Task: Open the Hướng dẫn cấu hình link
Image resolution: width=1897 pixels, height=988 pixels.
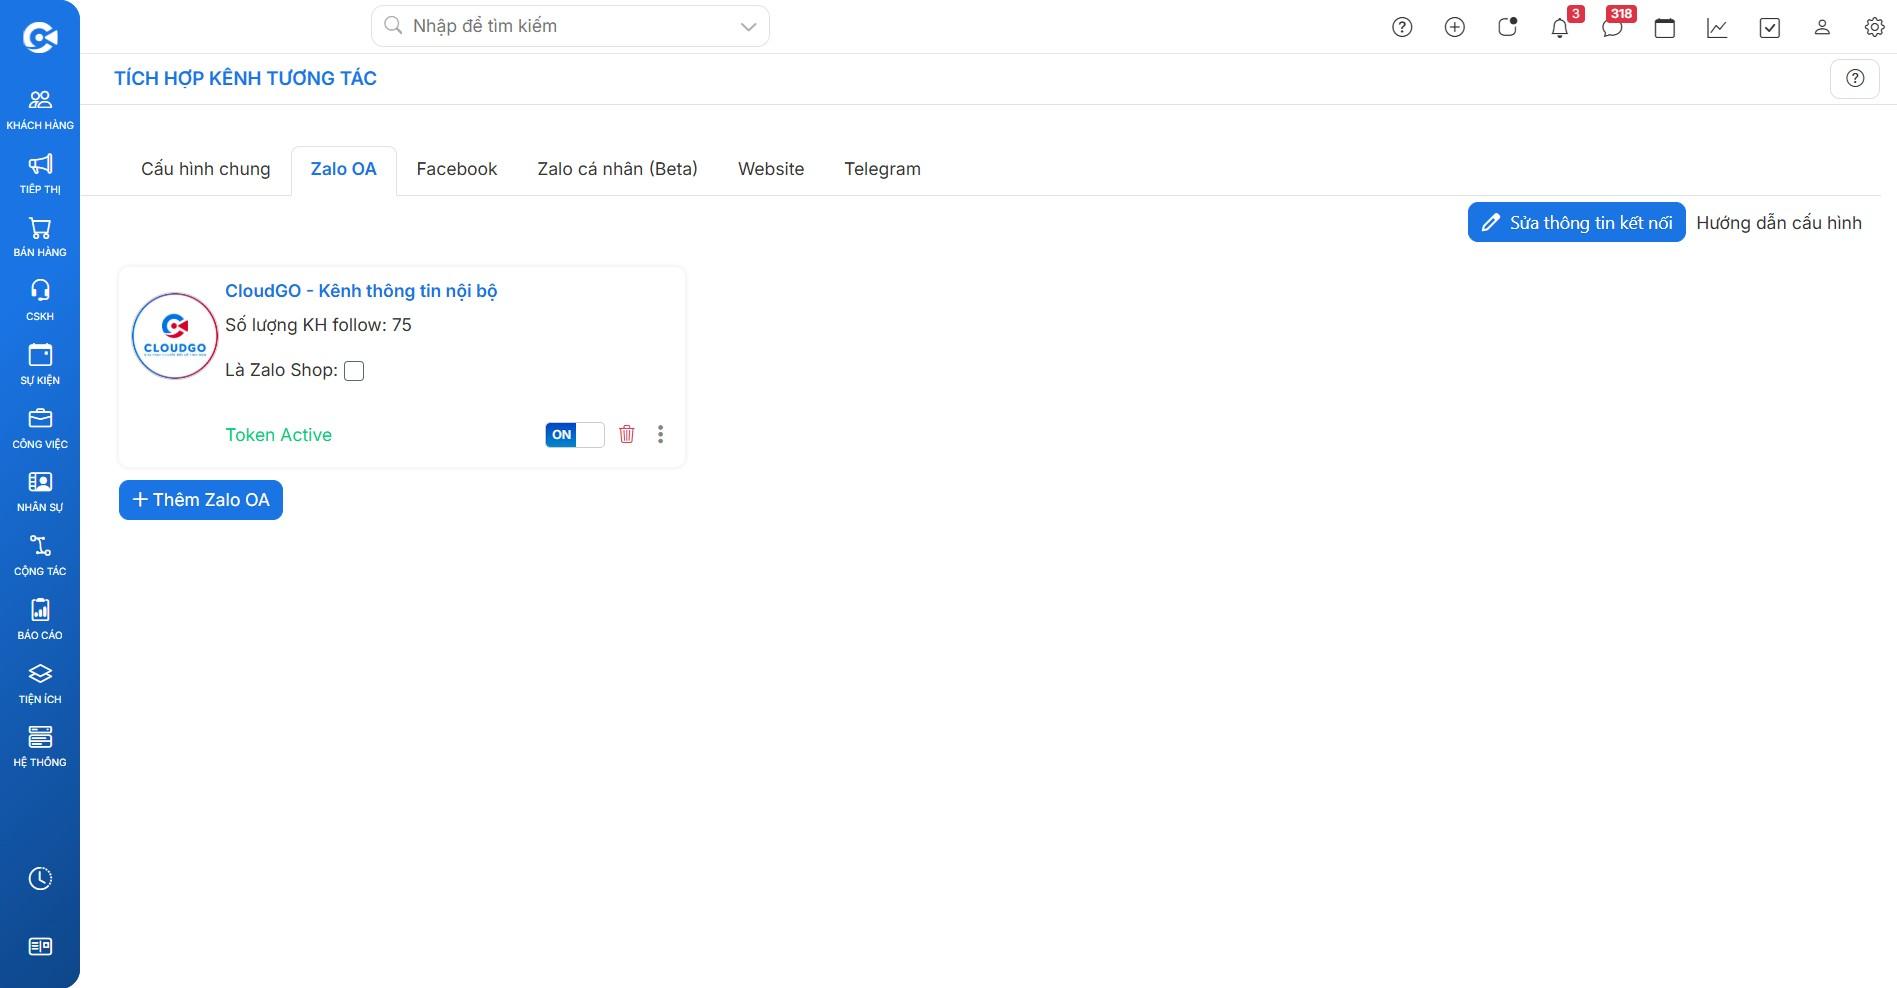Action: pos(1779,223)
